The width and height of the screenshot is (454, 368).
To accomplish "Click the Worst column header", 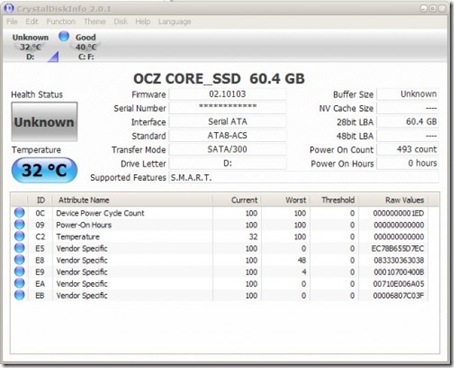I will click(x=285, y=200).
